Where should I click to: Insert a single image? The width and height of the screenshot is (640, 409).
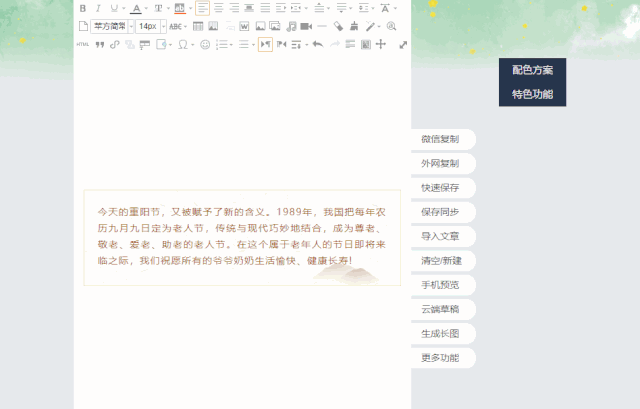[x=260, y=26]
